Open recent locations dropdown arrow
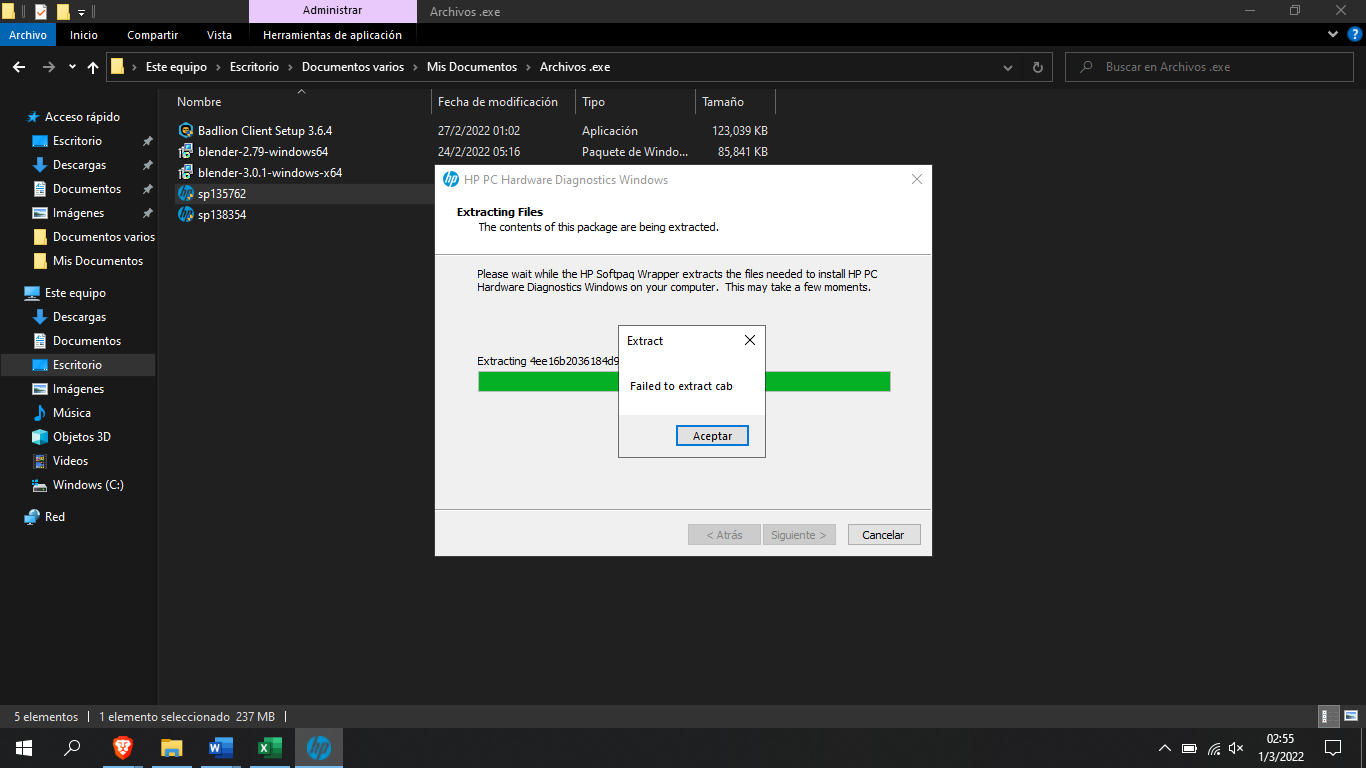This screenshot has width=1366, height=768. 72,67
